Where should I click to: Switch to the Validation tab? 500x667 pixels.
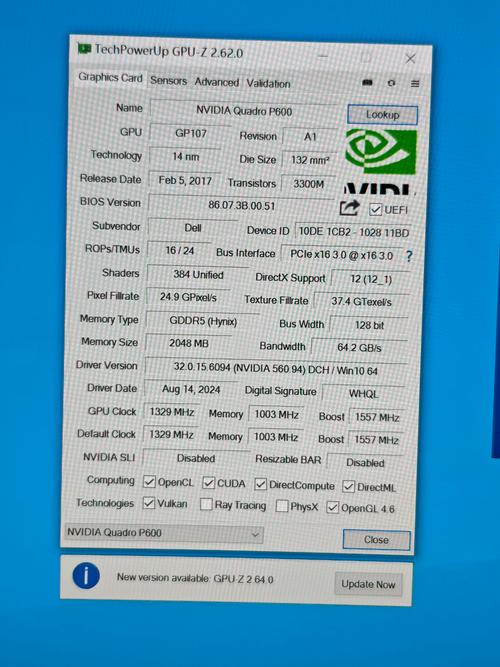pos(268,83)
